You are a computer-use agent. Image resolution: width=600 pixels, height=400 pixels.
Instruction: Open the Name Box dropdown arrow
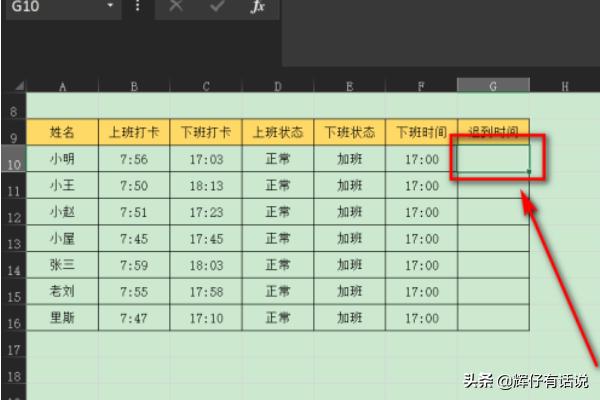(x=110, y=7)
